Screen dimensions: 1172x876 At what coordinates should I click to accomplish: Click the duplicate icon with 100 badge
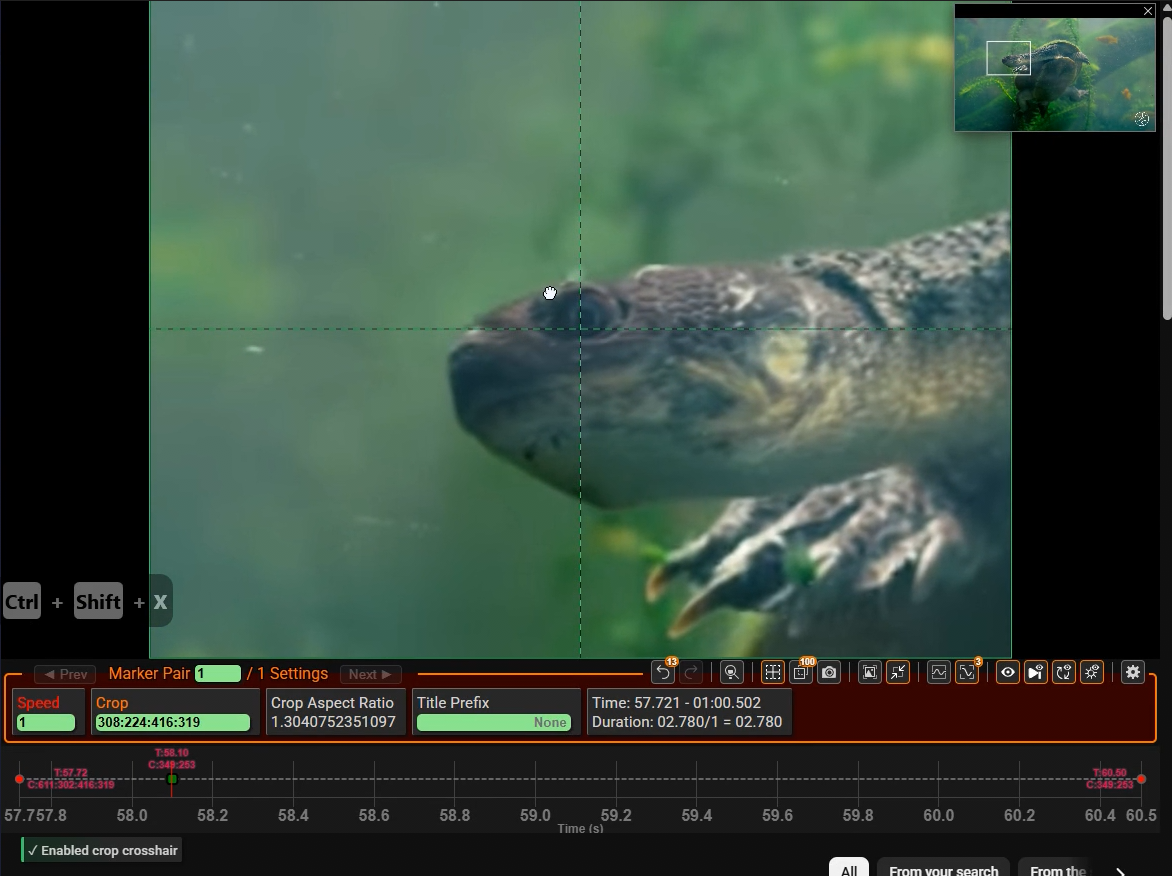tap(801, 673)
